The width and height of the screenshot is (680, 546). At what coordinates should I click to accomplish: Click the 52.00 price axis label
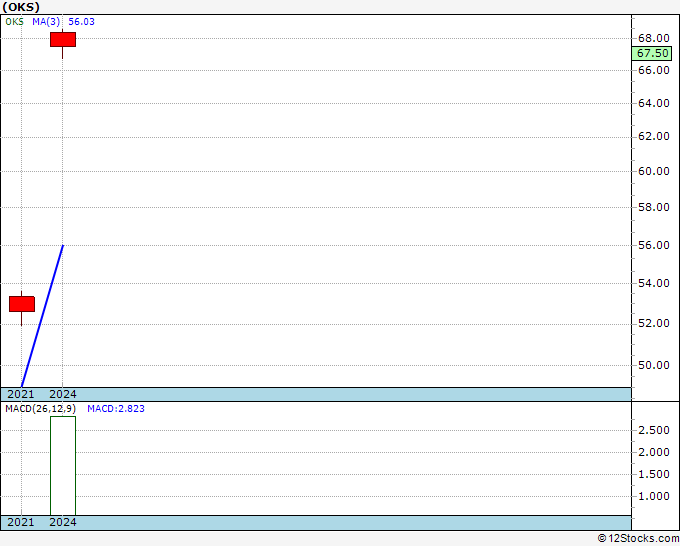point(654,324)
